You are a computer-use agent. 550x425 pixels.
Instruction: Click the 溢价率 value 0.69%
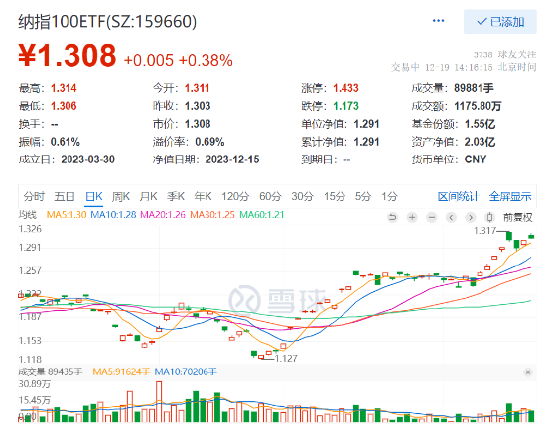tap(210, 142)
